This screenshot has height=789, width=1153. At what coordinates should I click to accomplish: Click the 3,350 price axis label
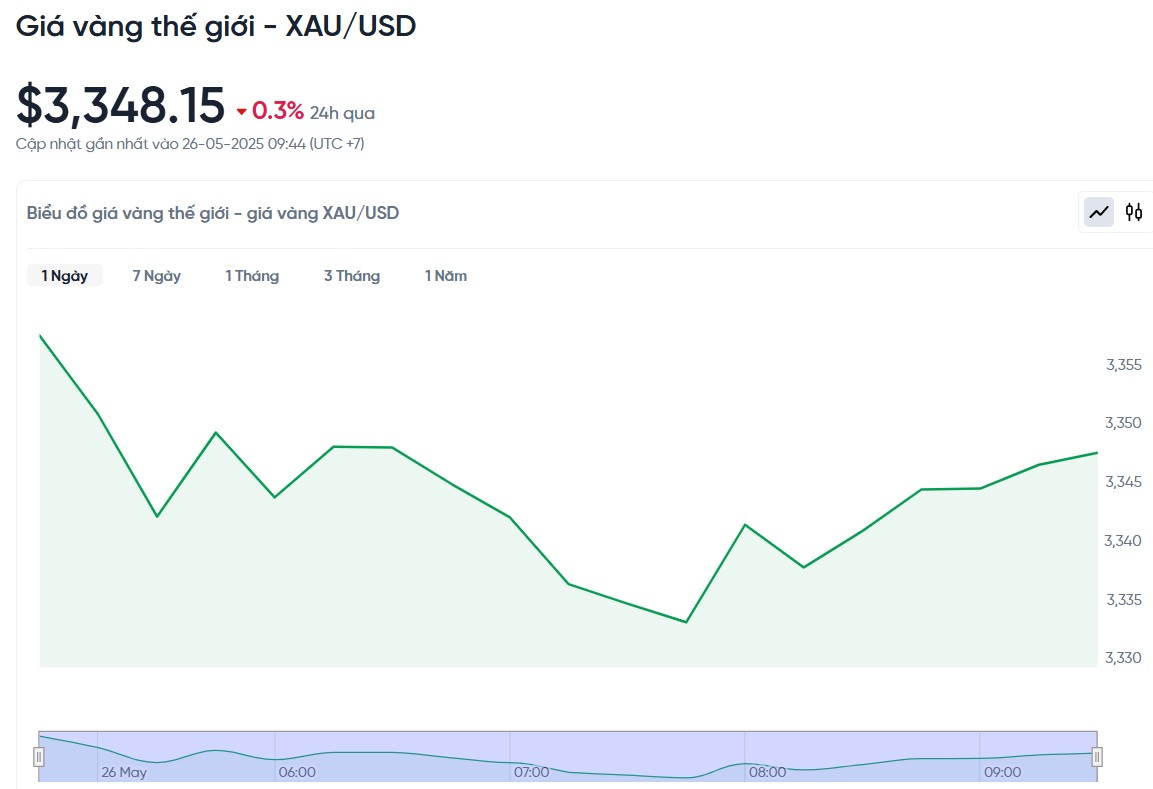coord(1124,423)
